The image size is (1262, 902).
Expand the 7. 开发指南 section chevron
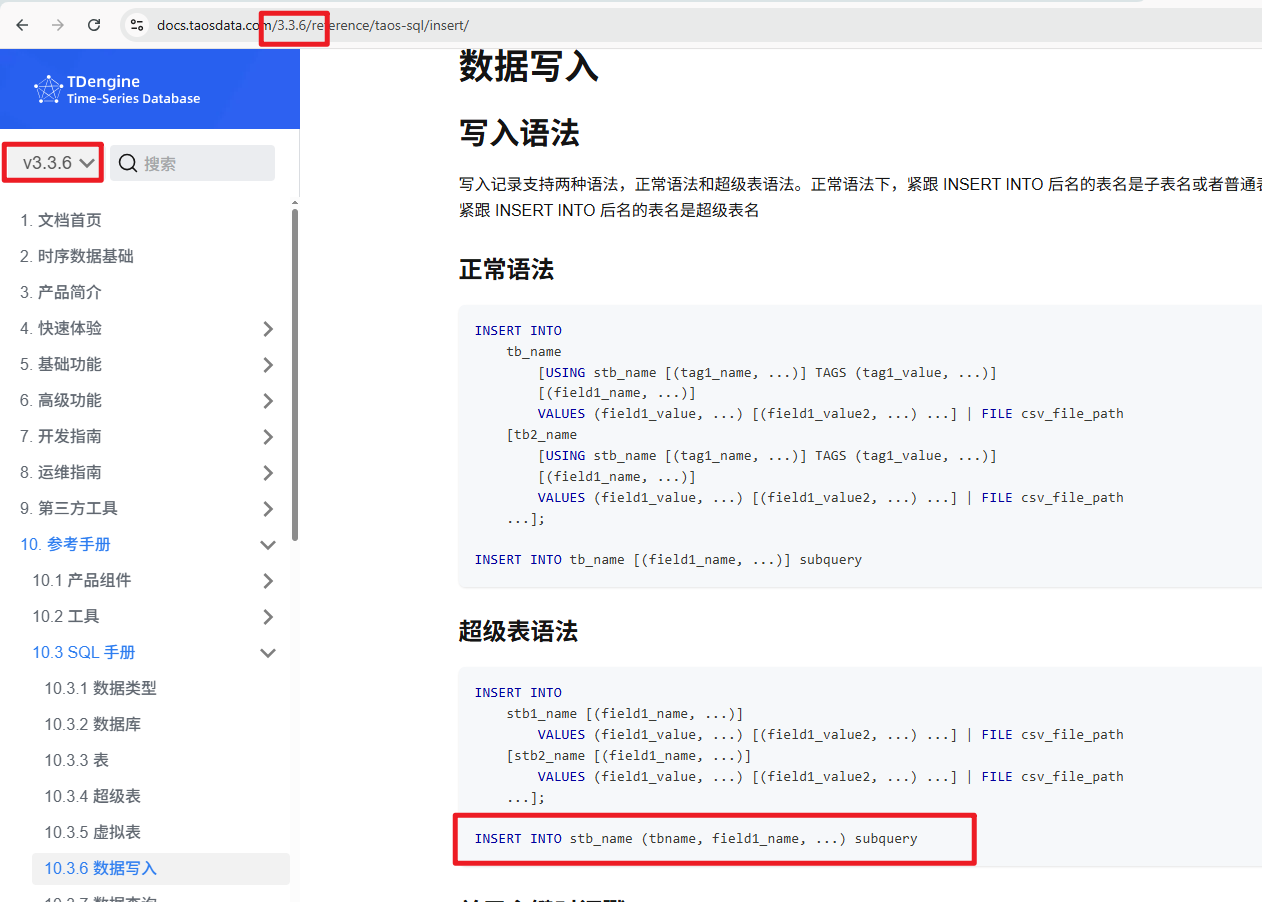268,437
